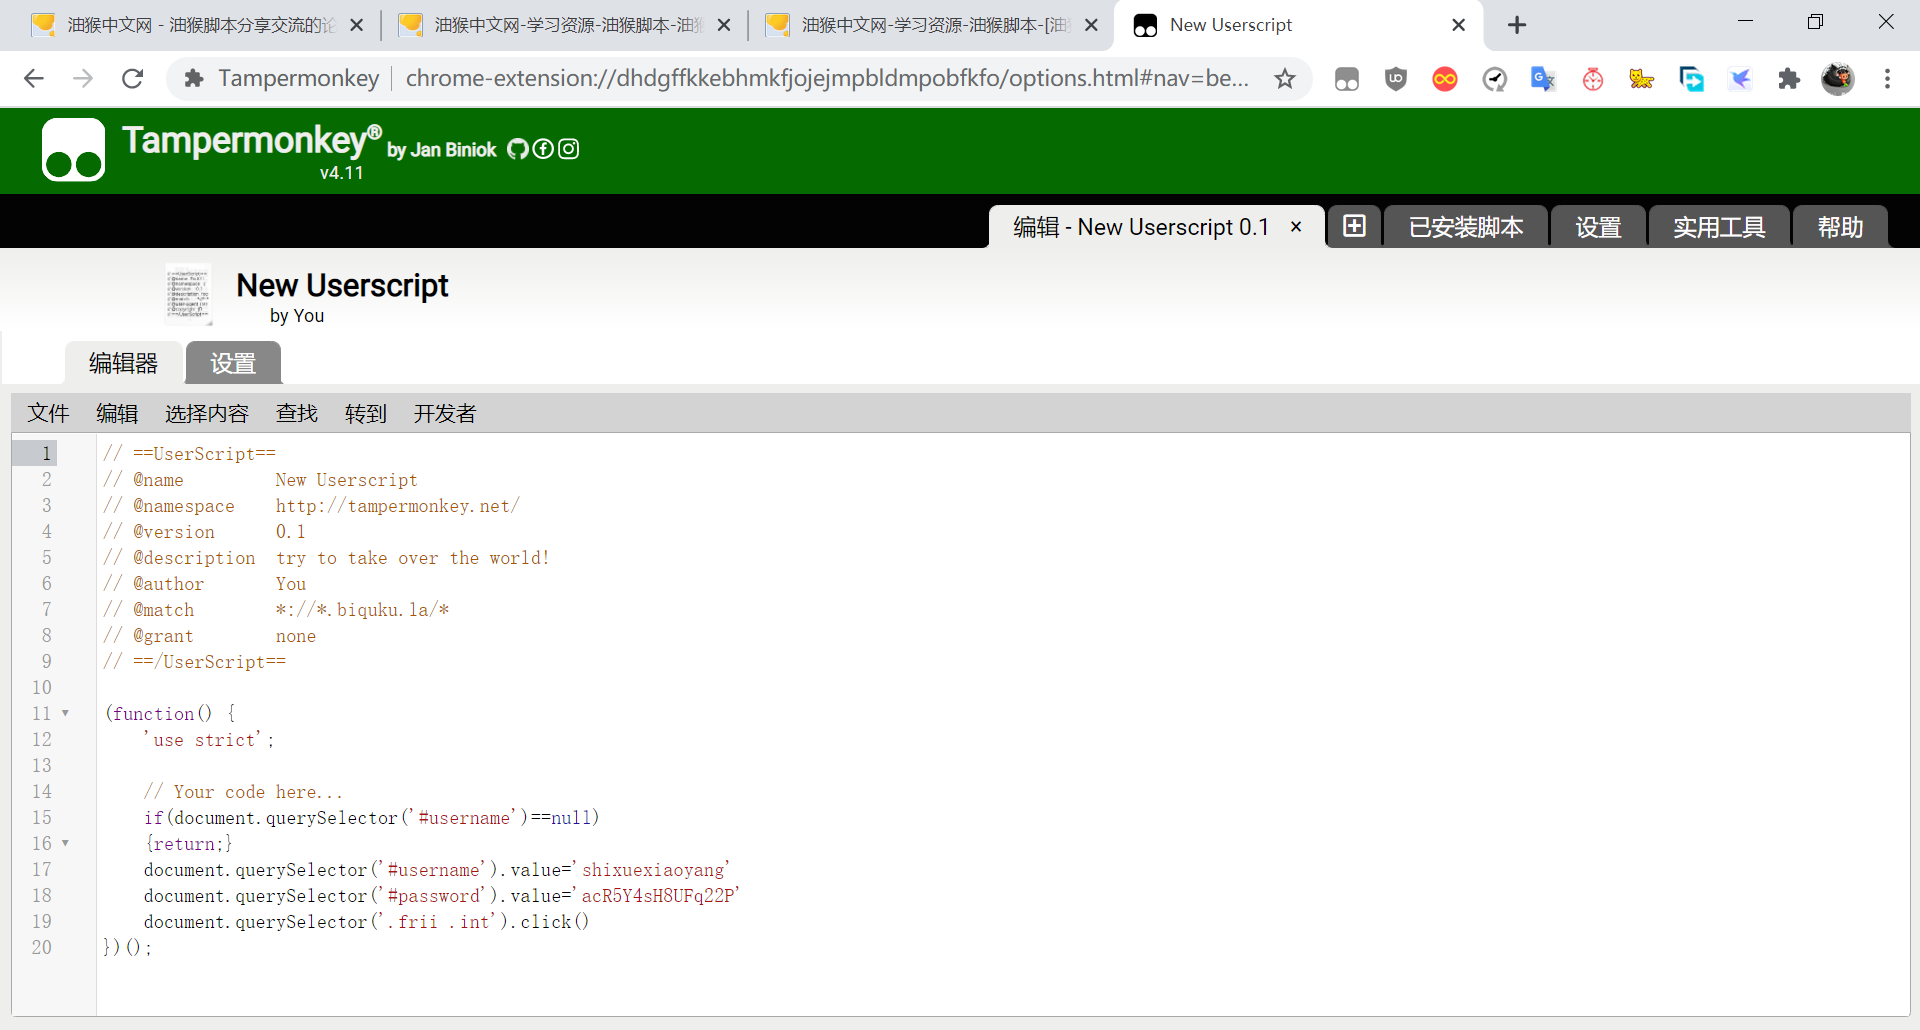This screenshot has height=1030, width=1920.
Task: Click the Tampermonkey extension icon in toolbar
Action: pos(1347,79)
